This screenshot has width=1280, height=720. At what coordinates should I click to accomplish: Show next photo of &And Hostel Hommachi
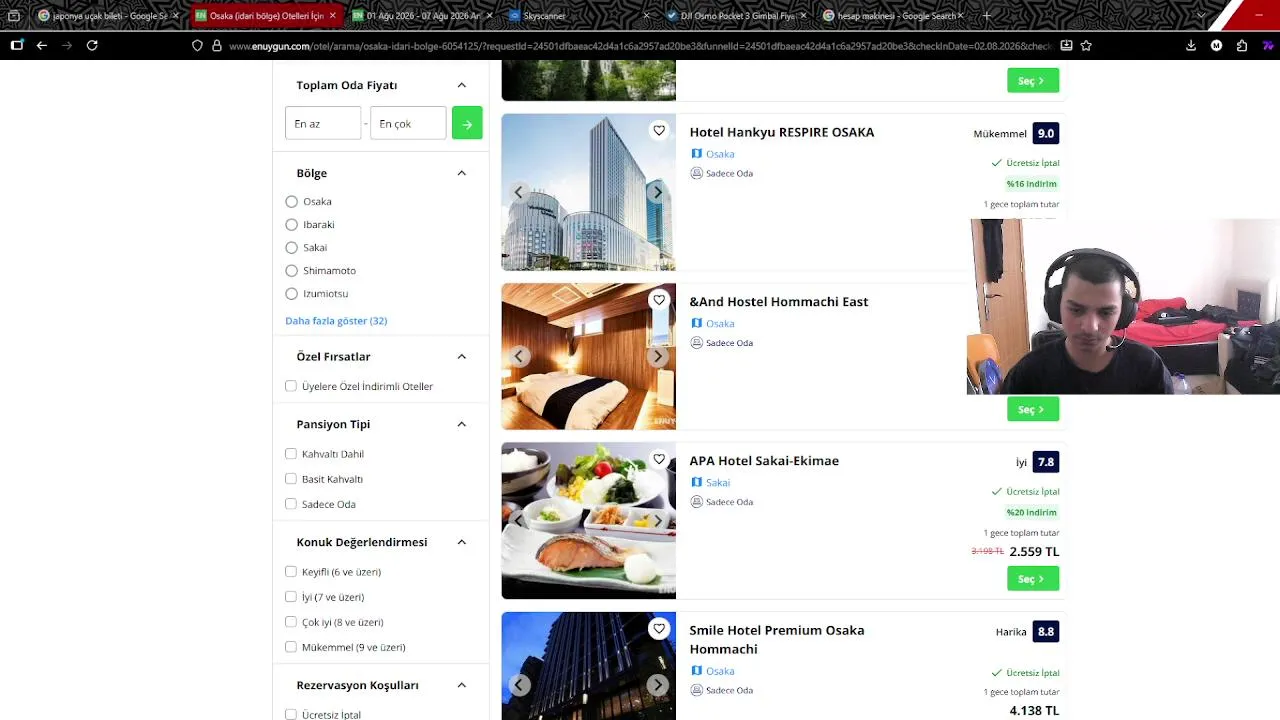(x=657, y=356)
